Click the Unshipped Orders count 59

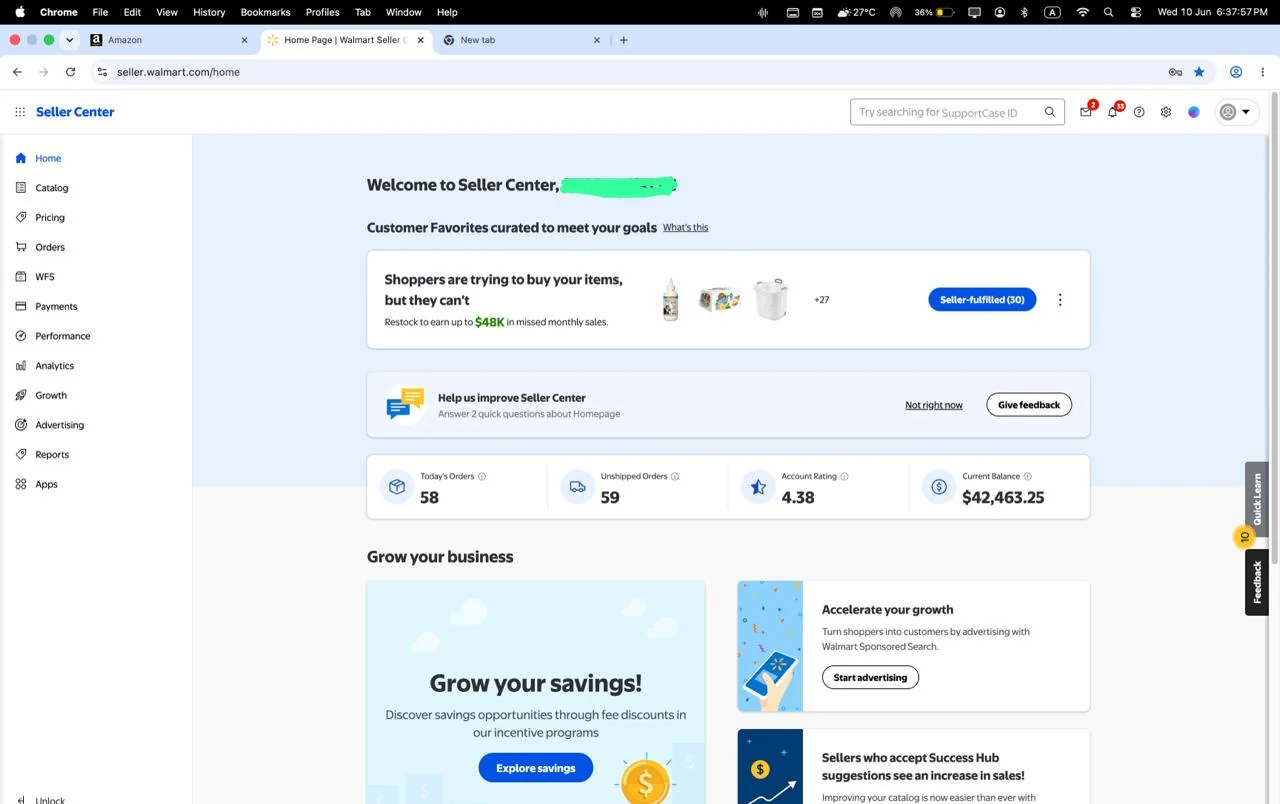tap(610, 497)
